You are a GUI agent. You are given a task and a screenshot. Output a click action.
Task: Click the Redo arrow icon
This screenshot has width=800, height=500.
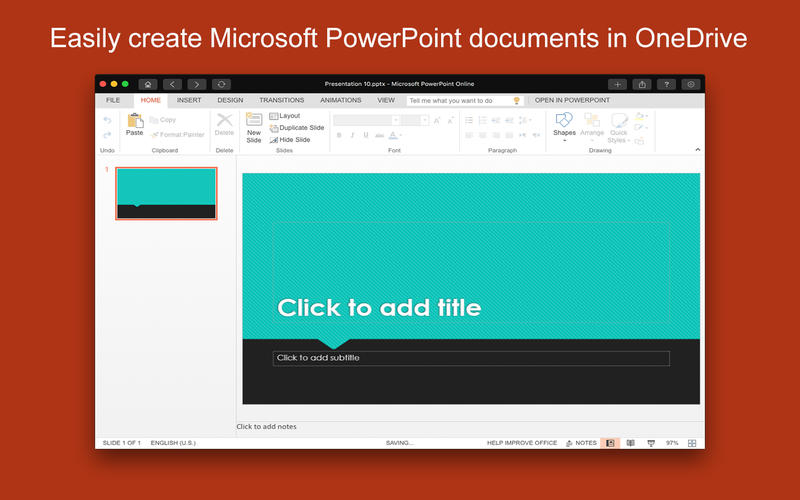pyautogui.click(x=107, y=135)
